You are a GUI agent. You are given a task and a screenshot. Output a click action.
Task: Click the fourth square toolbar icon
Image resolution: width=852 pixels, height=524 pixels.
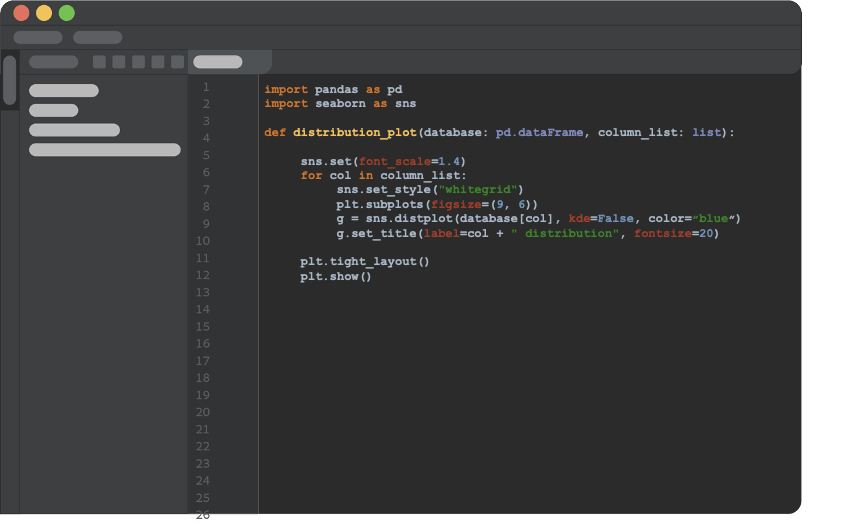coord(158,62)
